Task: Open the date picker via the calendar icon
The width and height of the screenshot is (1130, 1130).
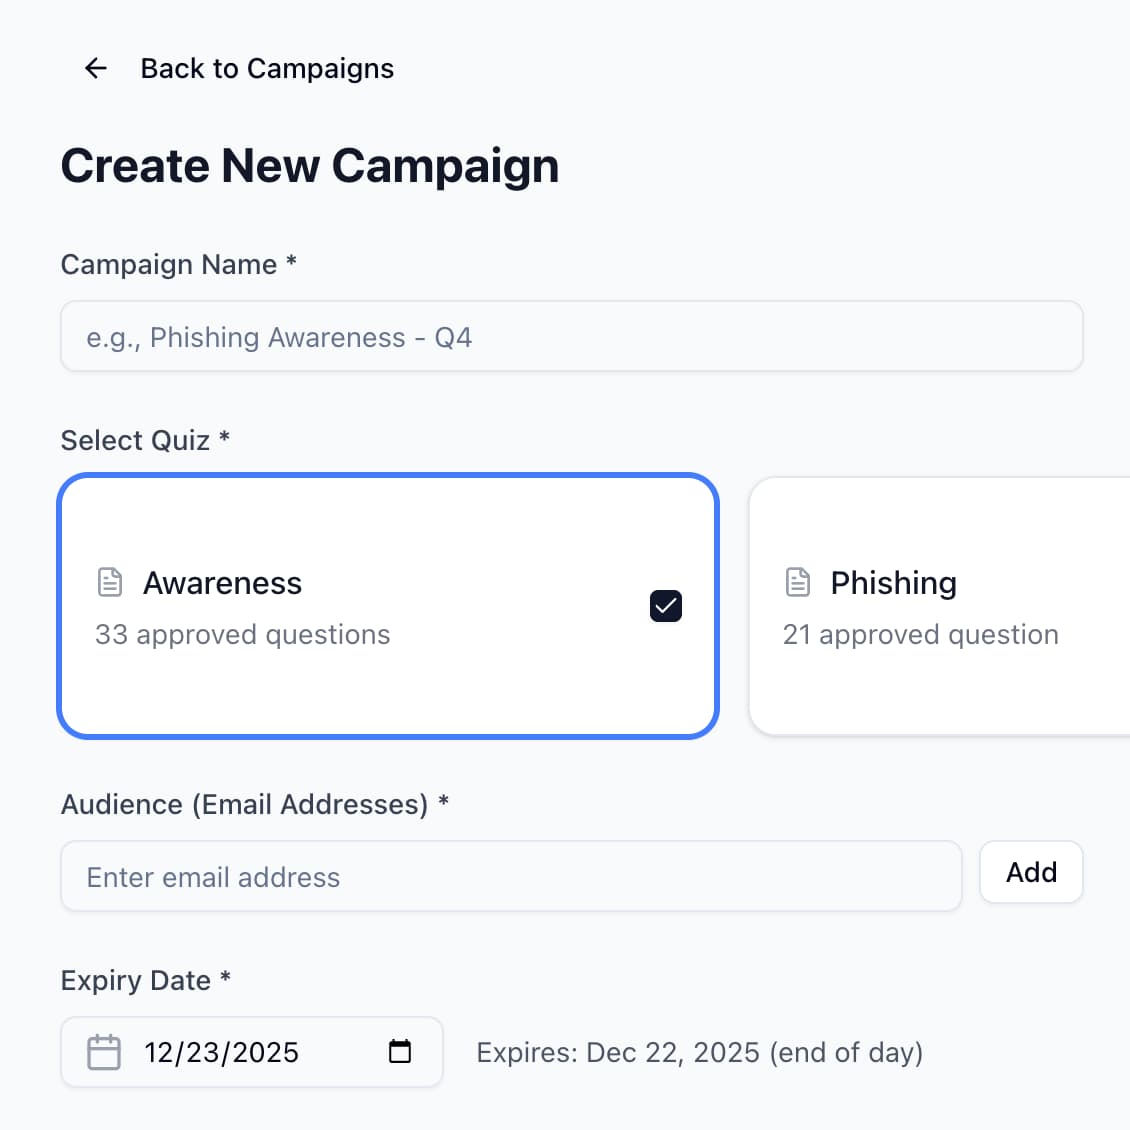Action: click(400, 1052)
